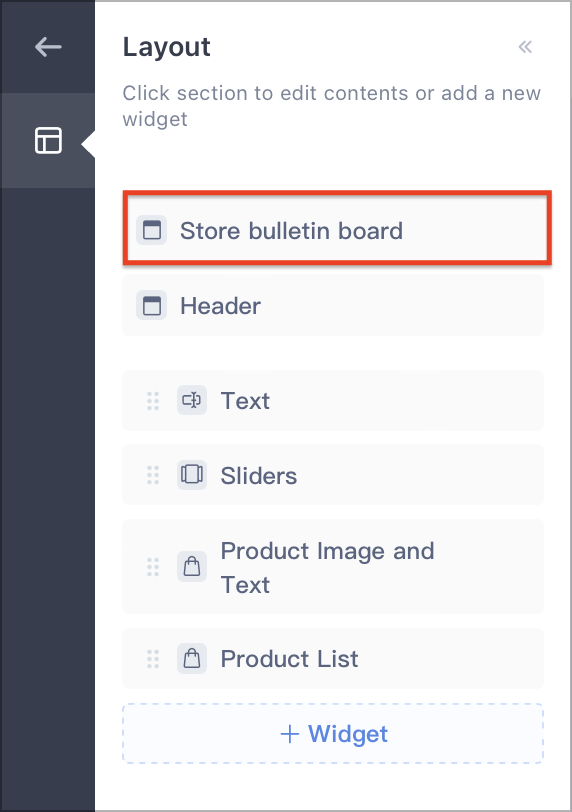Click the drag handle beside Product List
Viewport: 572px width, 812px height.
(153, 659)
